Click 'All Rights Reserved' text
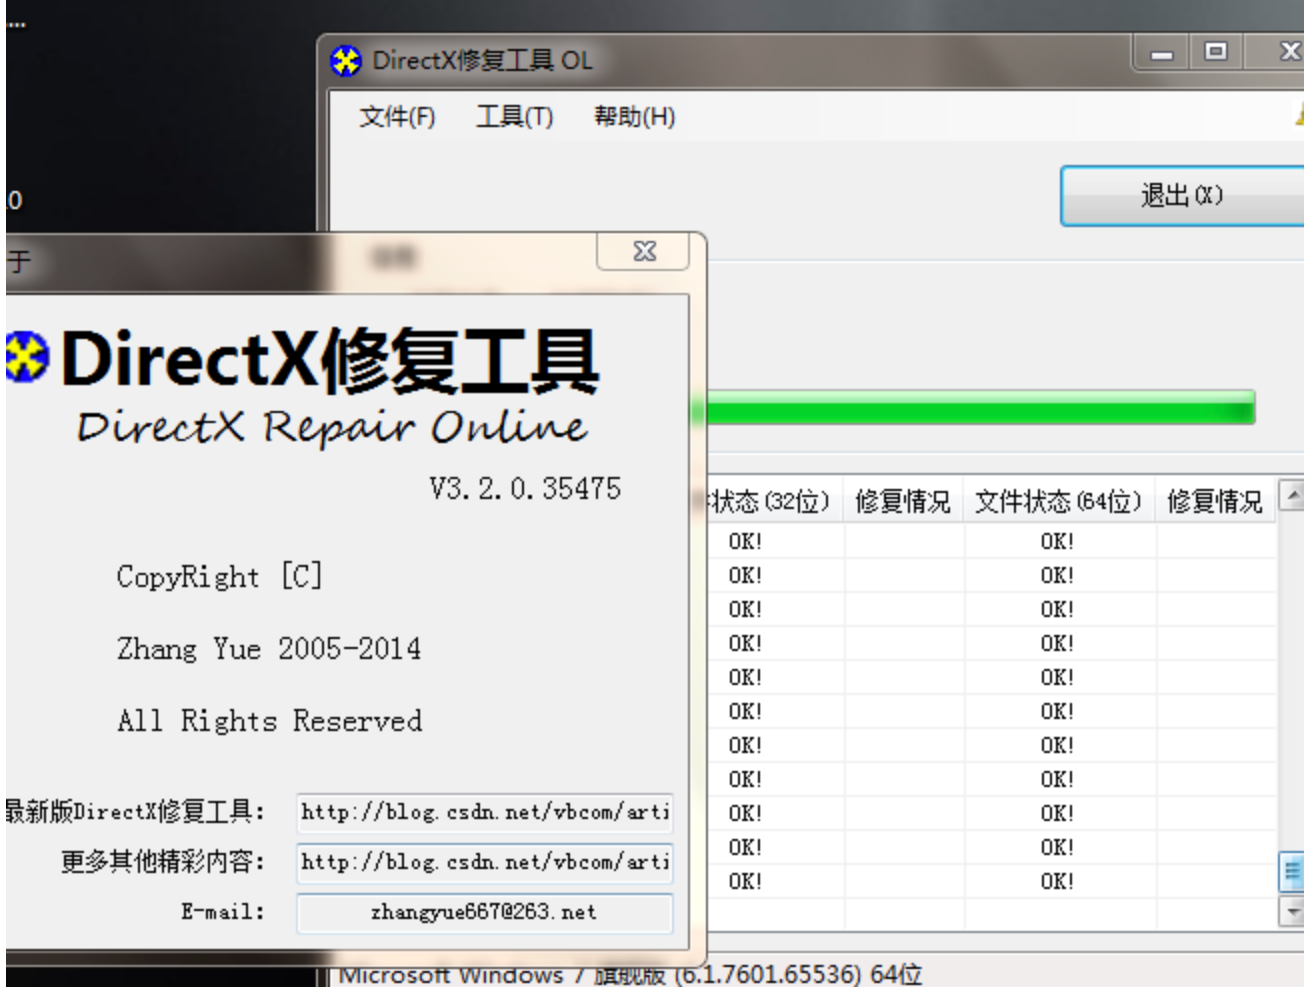 pos(270,721)
